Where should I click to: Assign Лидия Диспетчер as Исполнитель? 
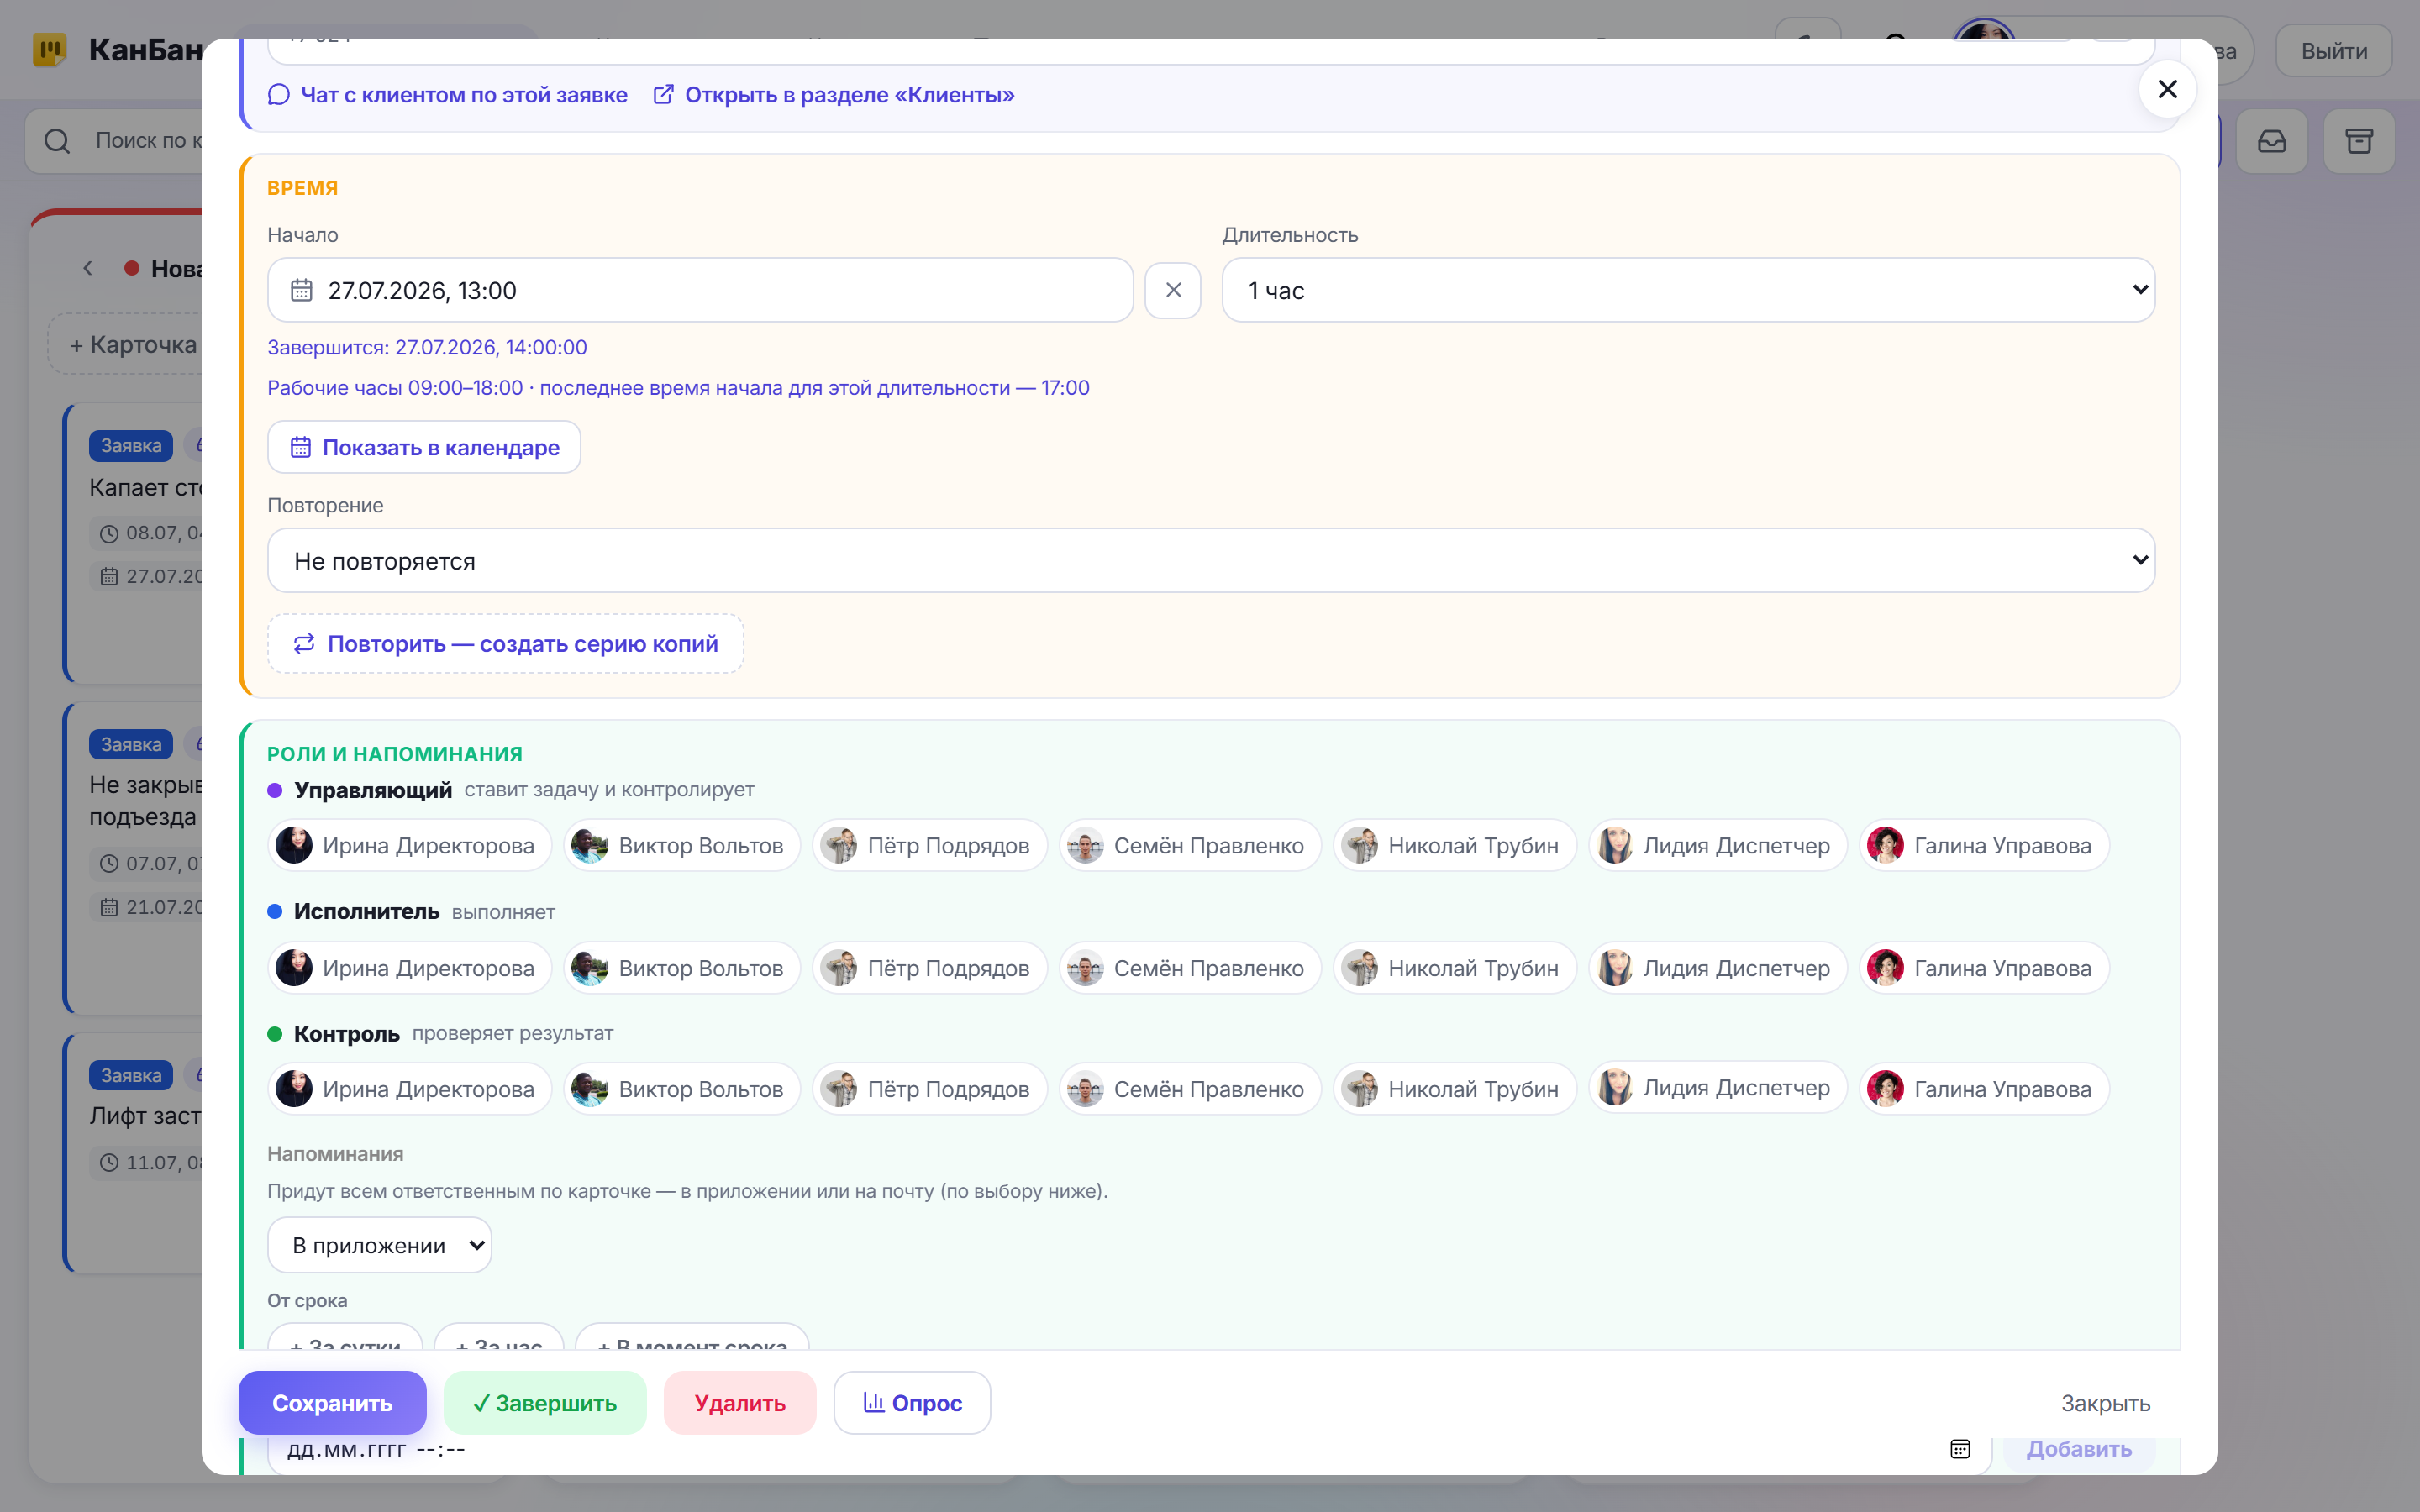click(1717, 968)
